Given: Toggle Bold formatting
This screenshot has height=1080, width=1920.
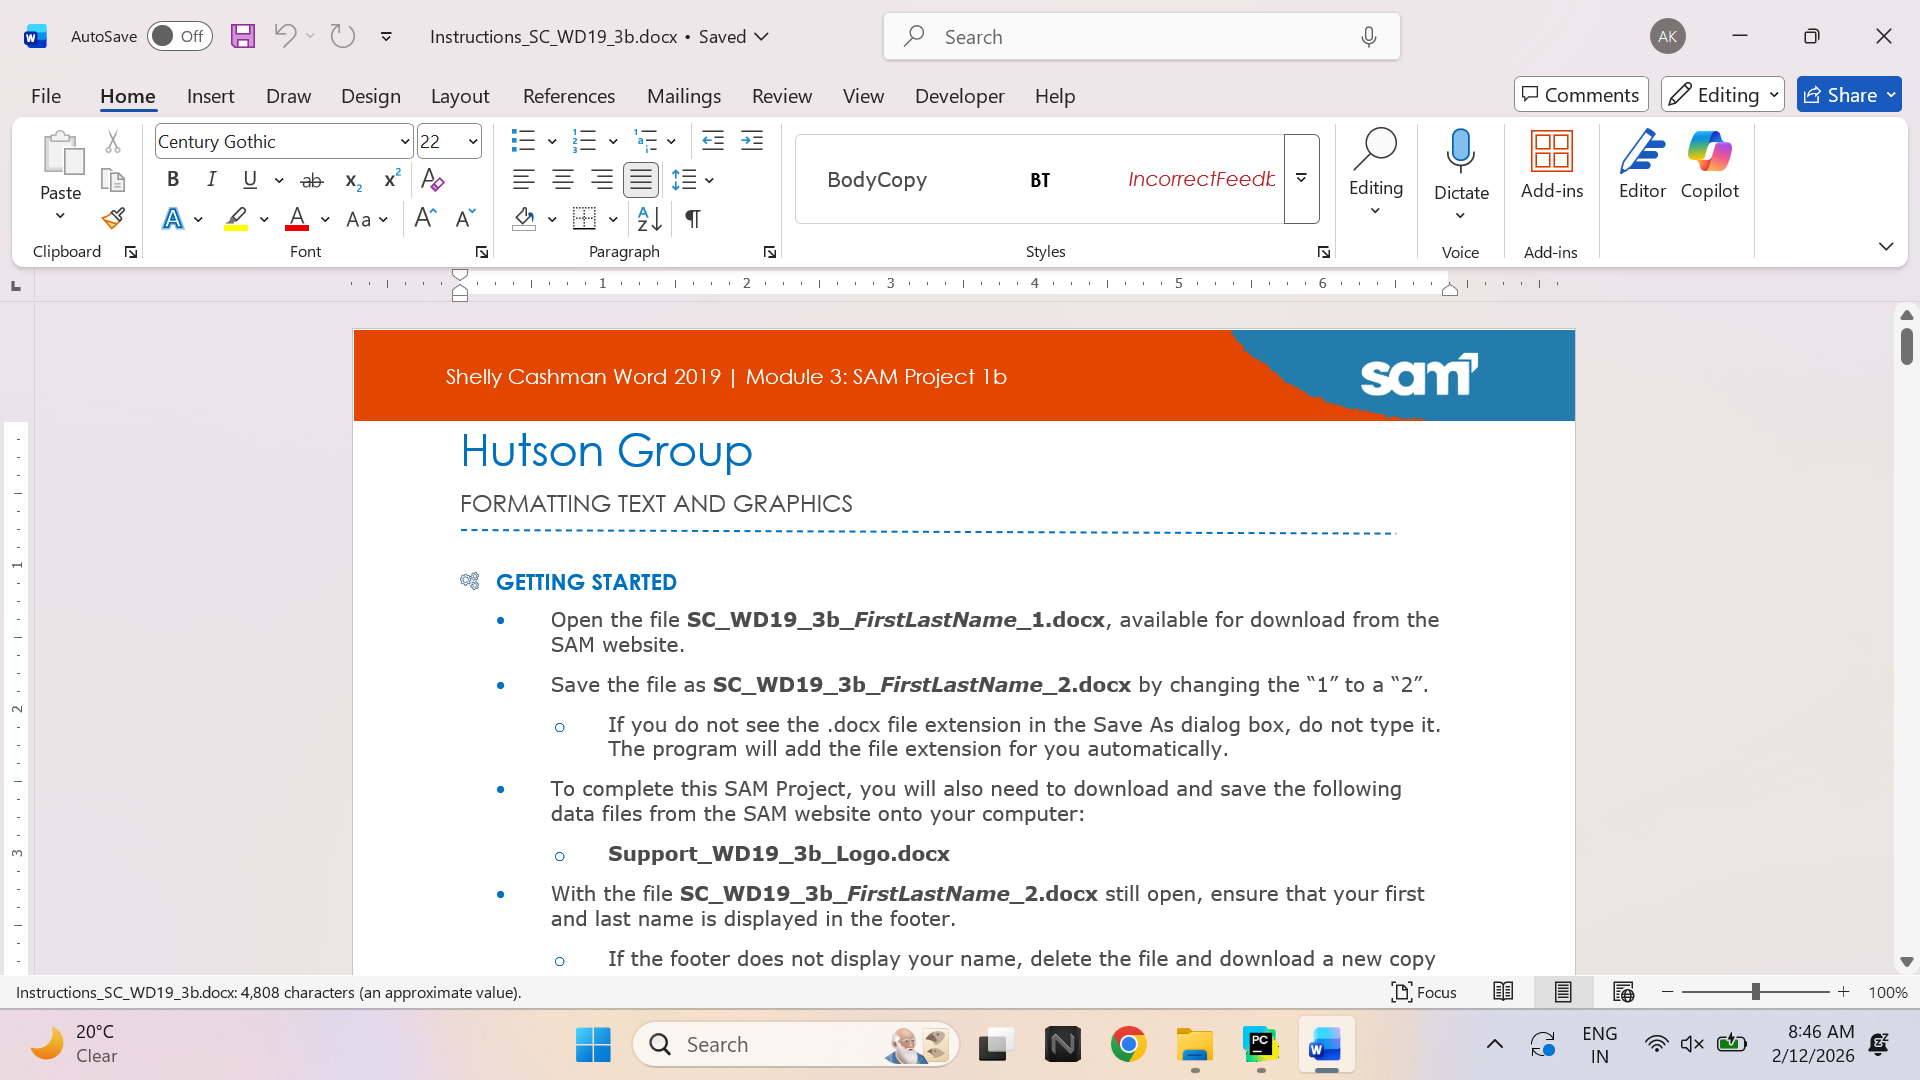Looking at the screenshot, I should [x=173, y=180].
